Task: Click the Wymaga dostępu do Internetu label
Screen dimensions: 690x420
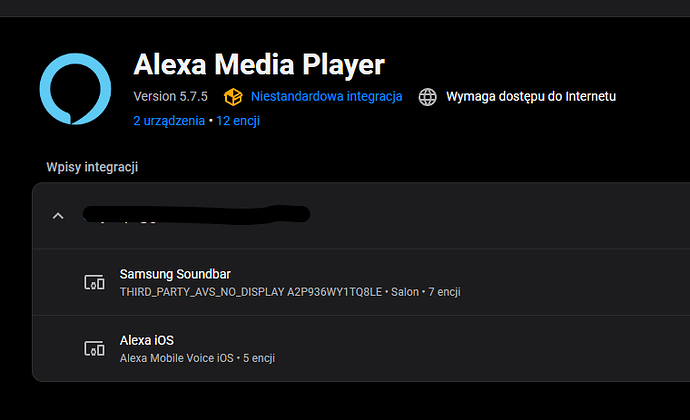Action: pyautogui.click(x=531, y=97)
